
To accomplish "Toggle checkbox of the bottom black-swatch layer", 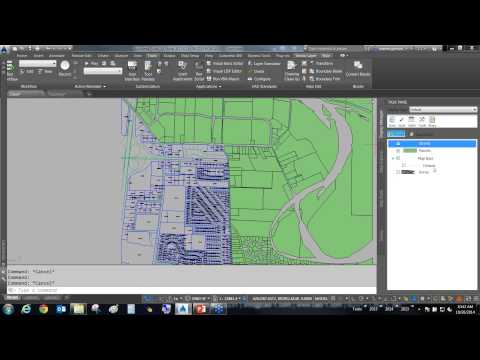I will point(398,172).
